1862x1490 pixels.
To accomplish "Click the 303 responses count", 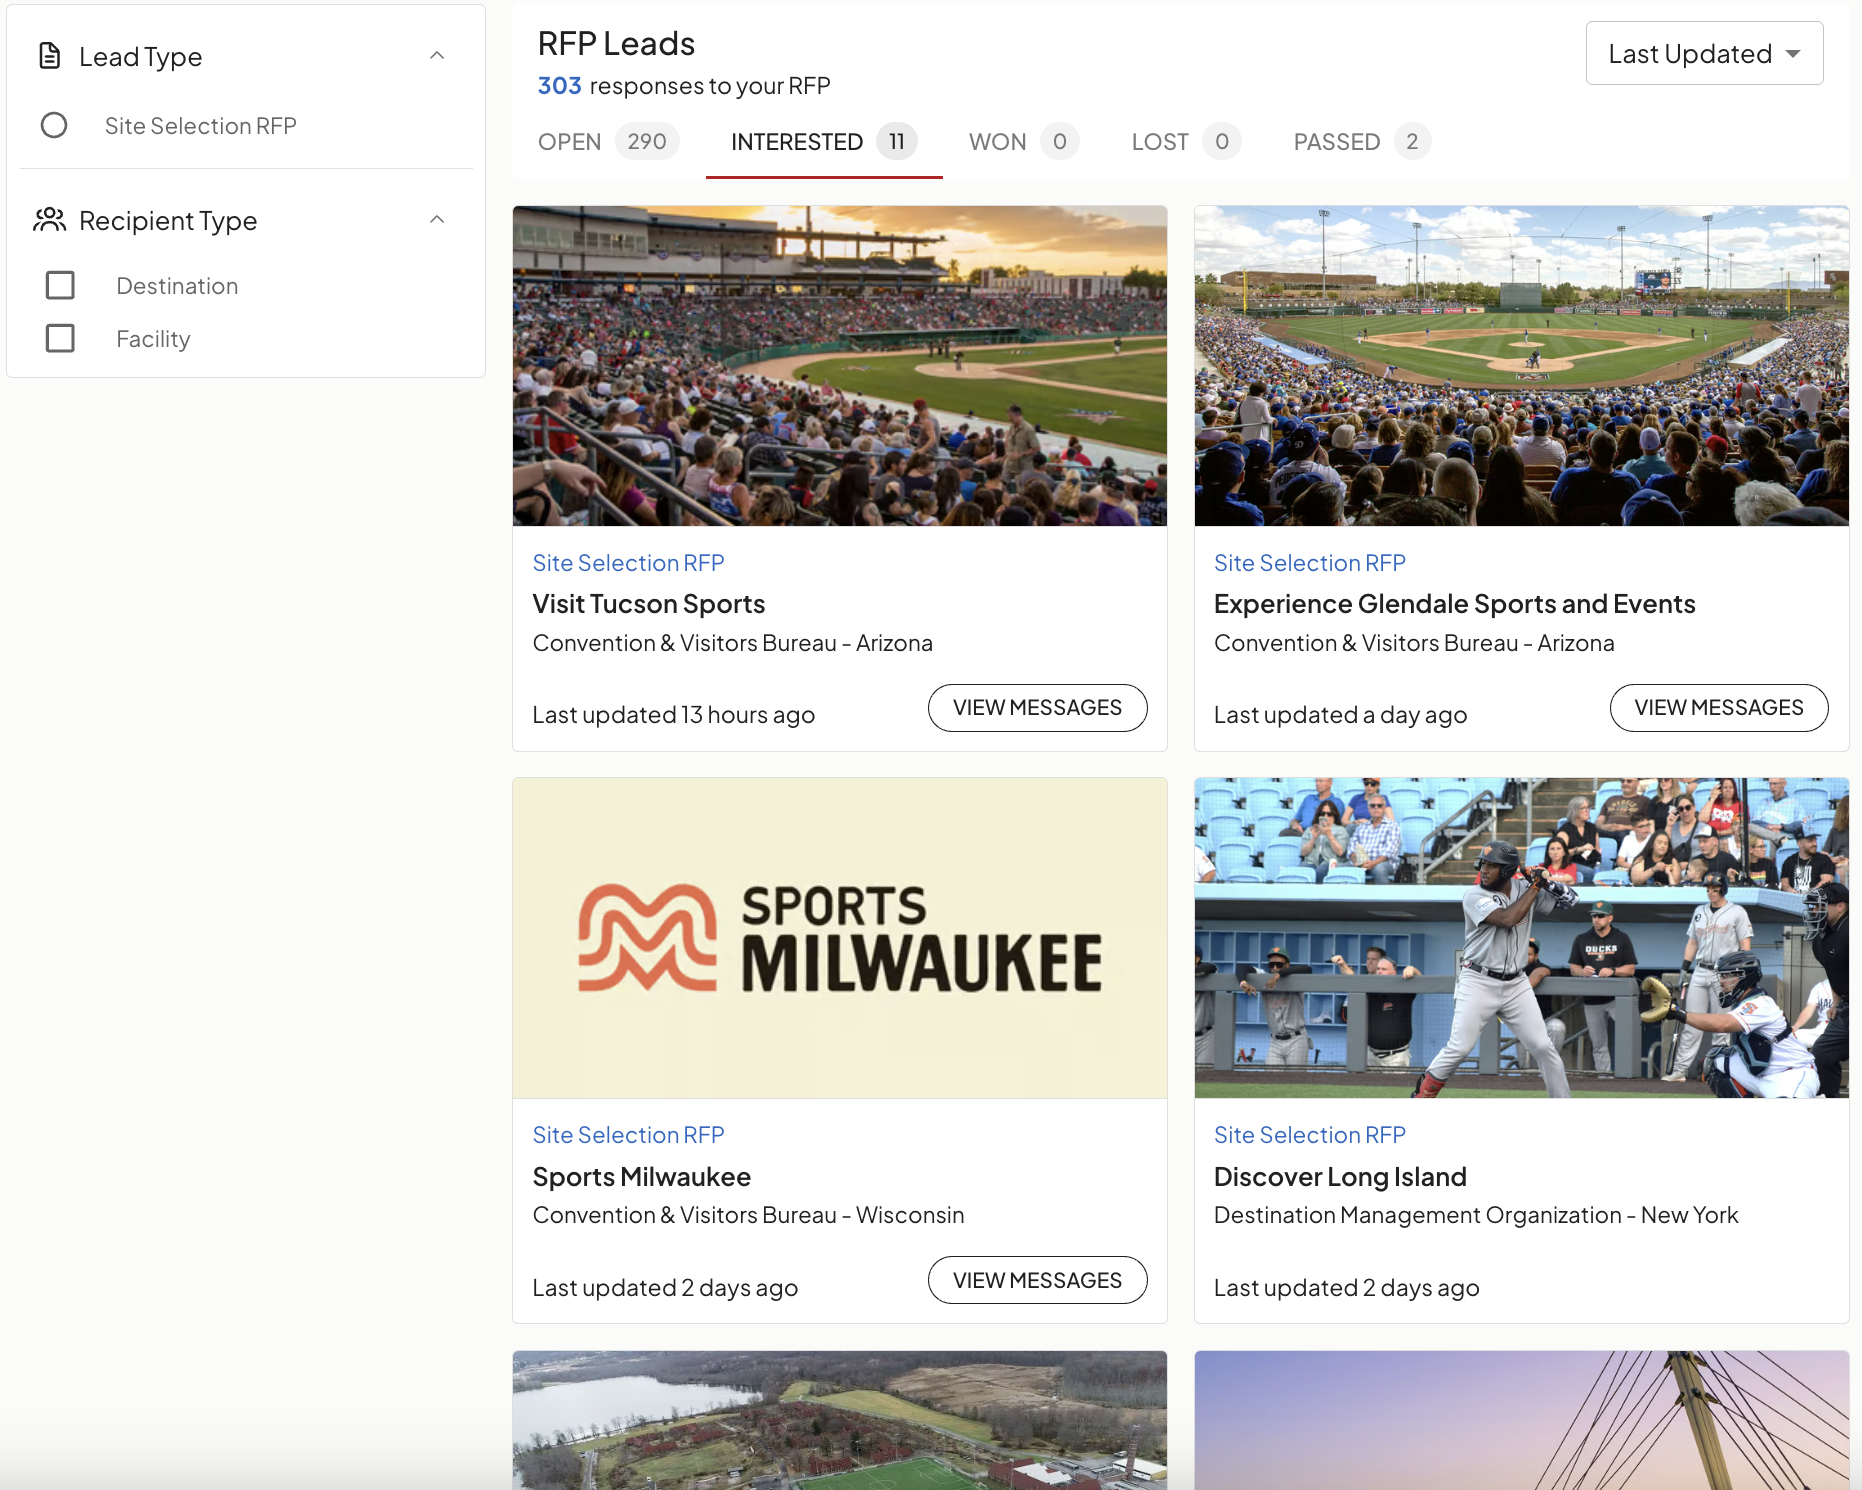I will (x=560, y=86).
